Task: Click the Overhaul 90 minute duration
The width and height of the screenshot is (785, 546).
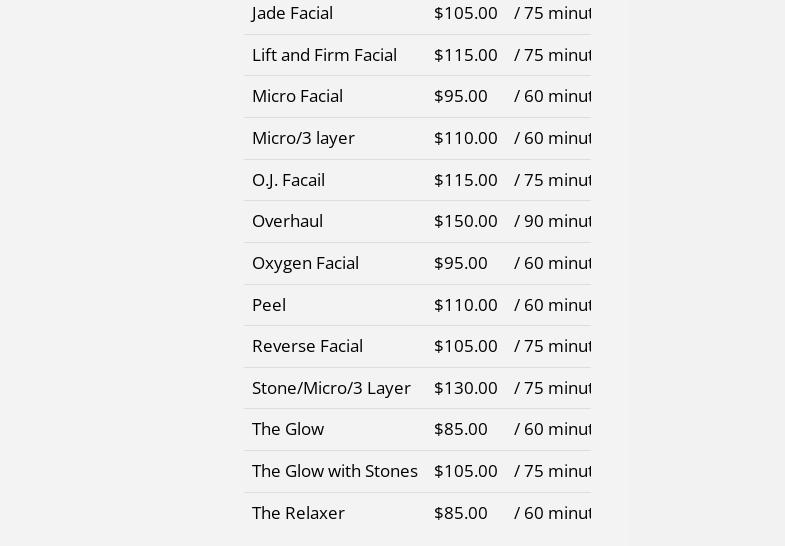Action: (553, 221)
